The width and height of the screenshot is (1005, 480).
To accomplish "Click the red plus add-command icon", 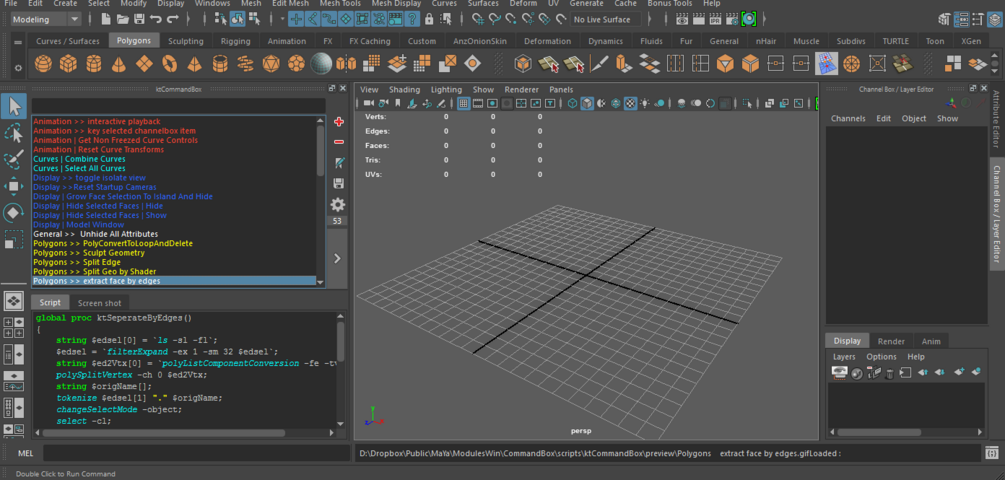I will [x=338, y=121].
